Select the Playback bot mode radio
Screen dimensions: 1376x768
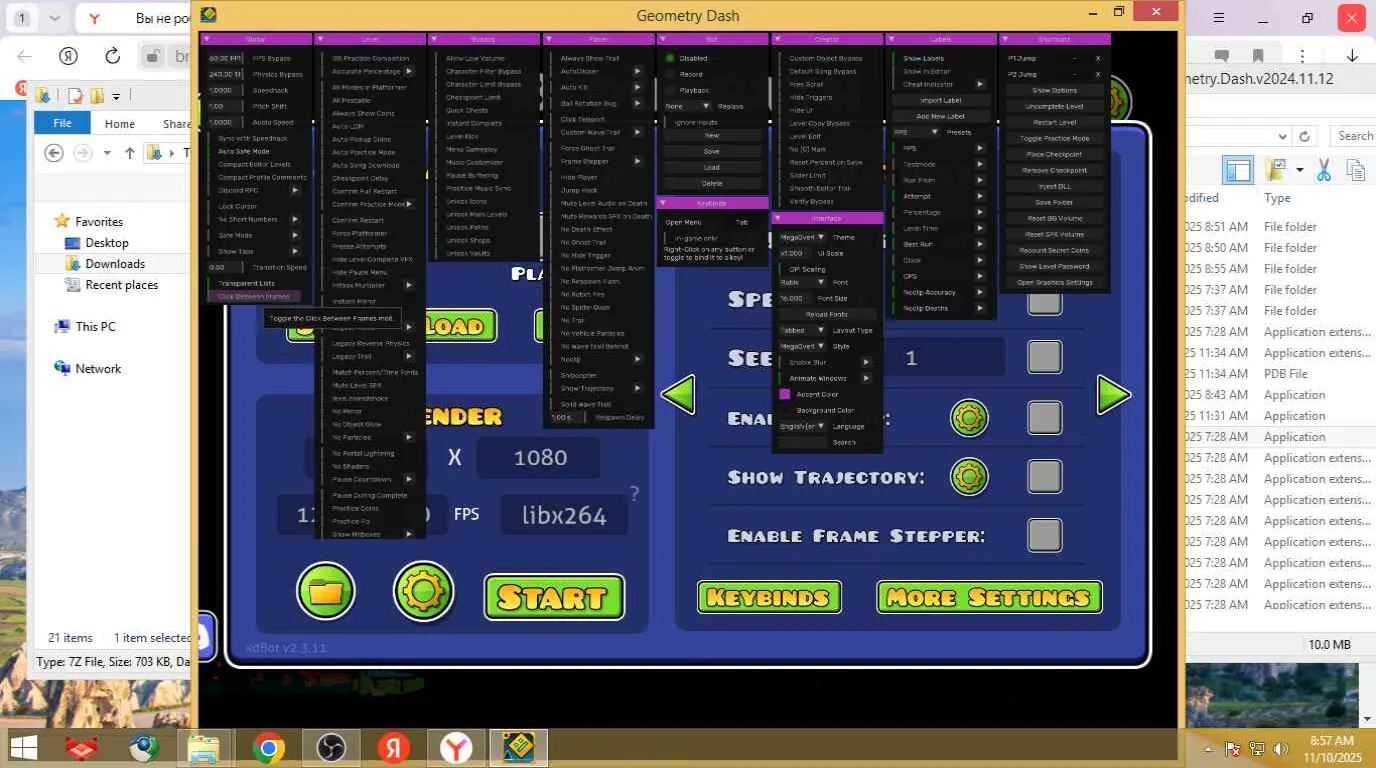point(670,90)
